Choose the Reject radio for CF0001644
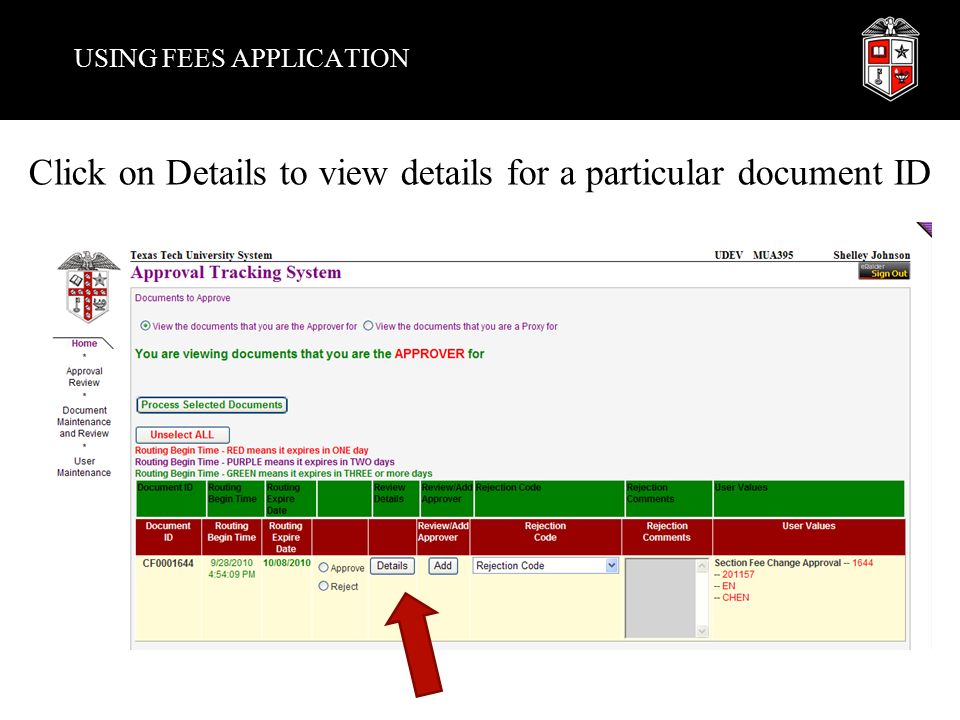960x720 pixels. (323, 586)
